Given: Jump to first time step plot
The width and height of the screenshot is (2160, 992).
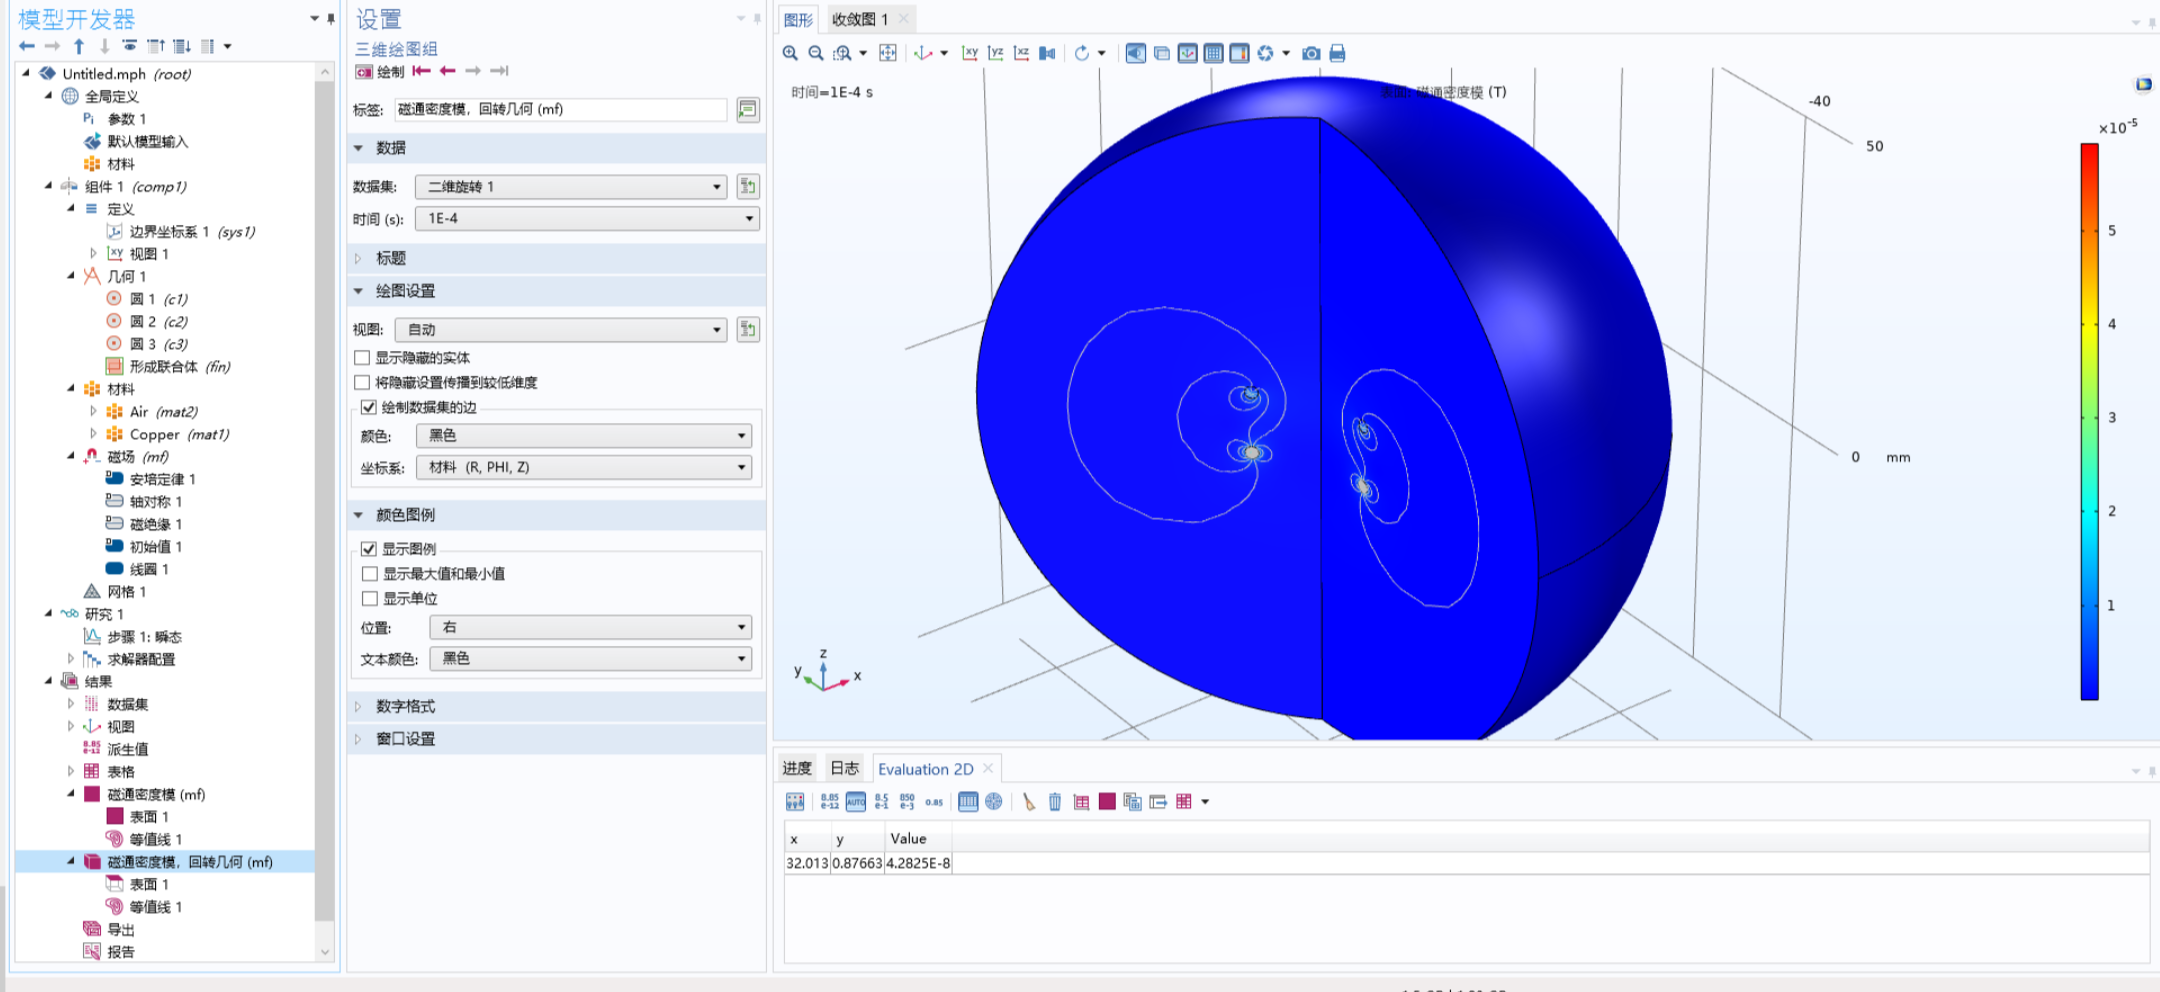Looking at the screenshot, I should pyautogui.click(x=422, y=71).
